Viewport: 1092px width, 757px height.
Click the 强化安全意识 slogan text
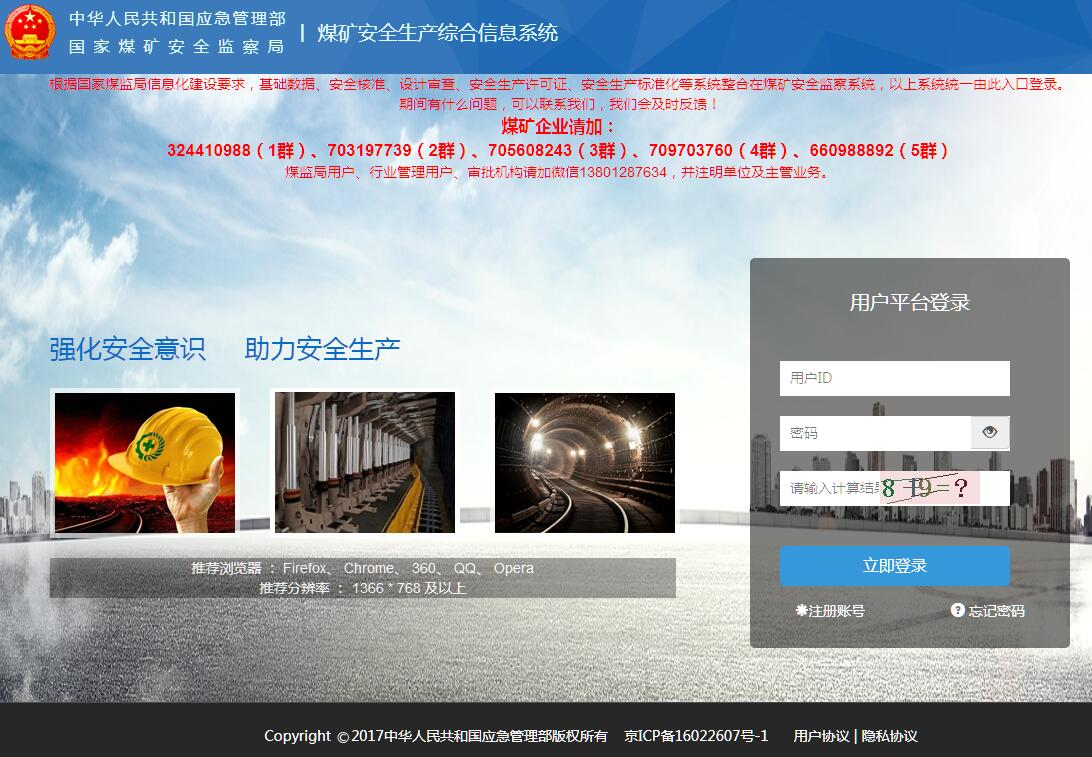[128, 349]
